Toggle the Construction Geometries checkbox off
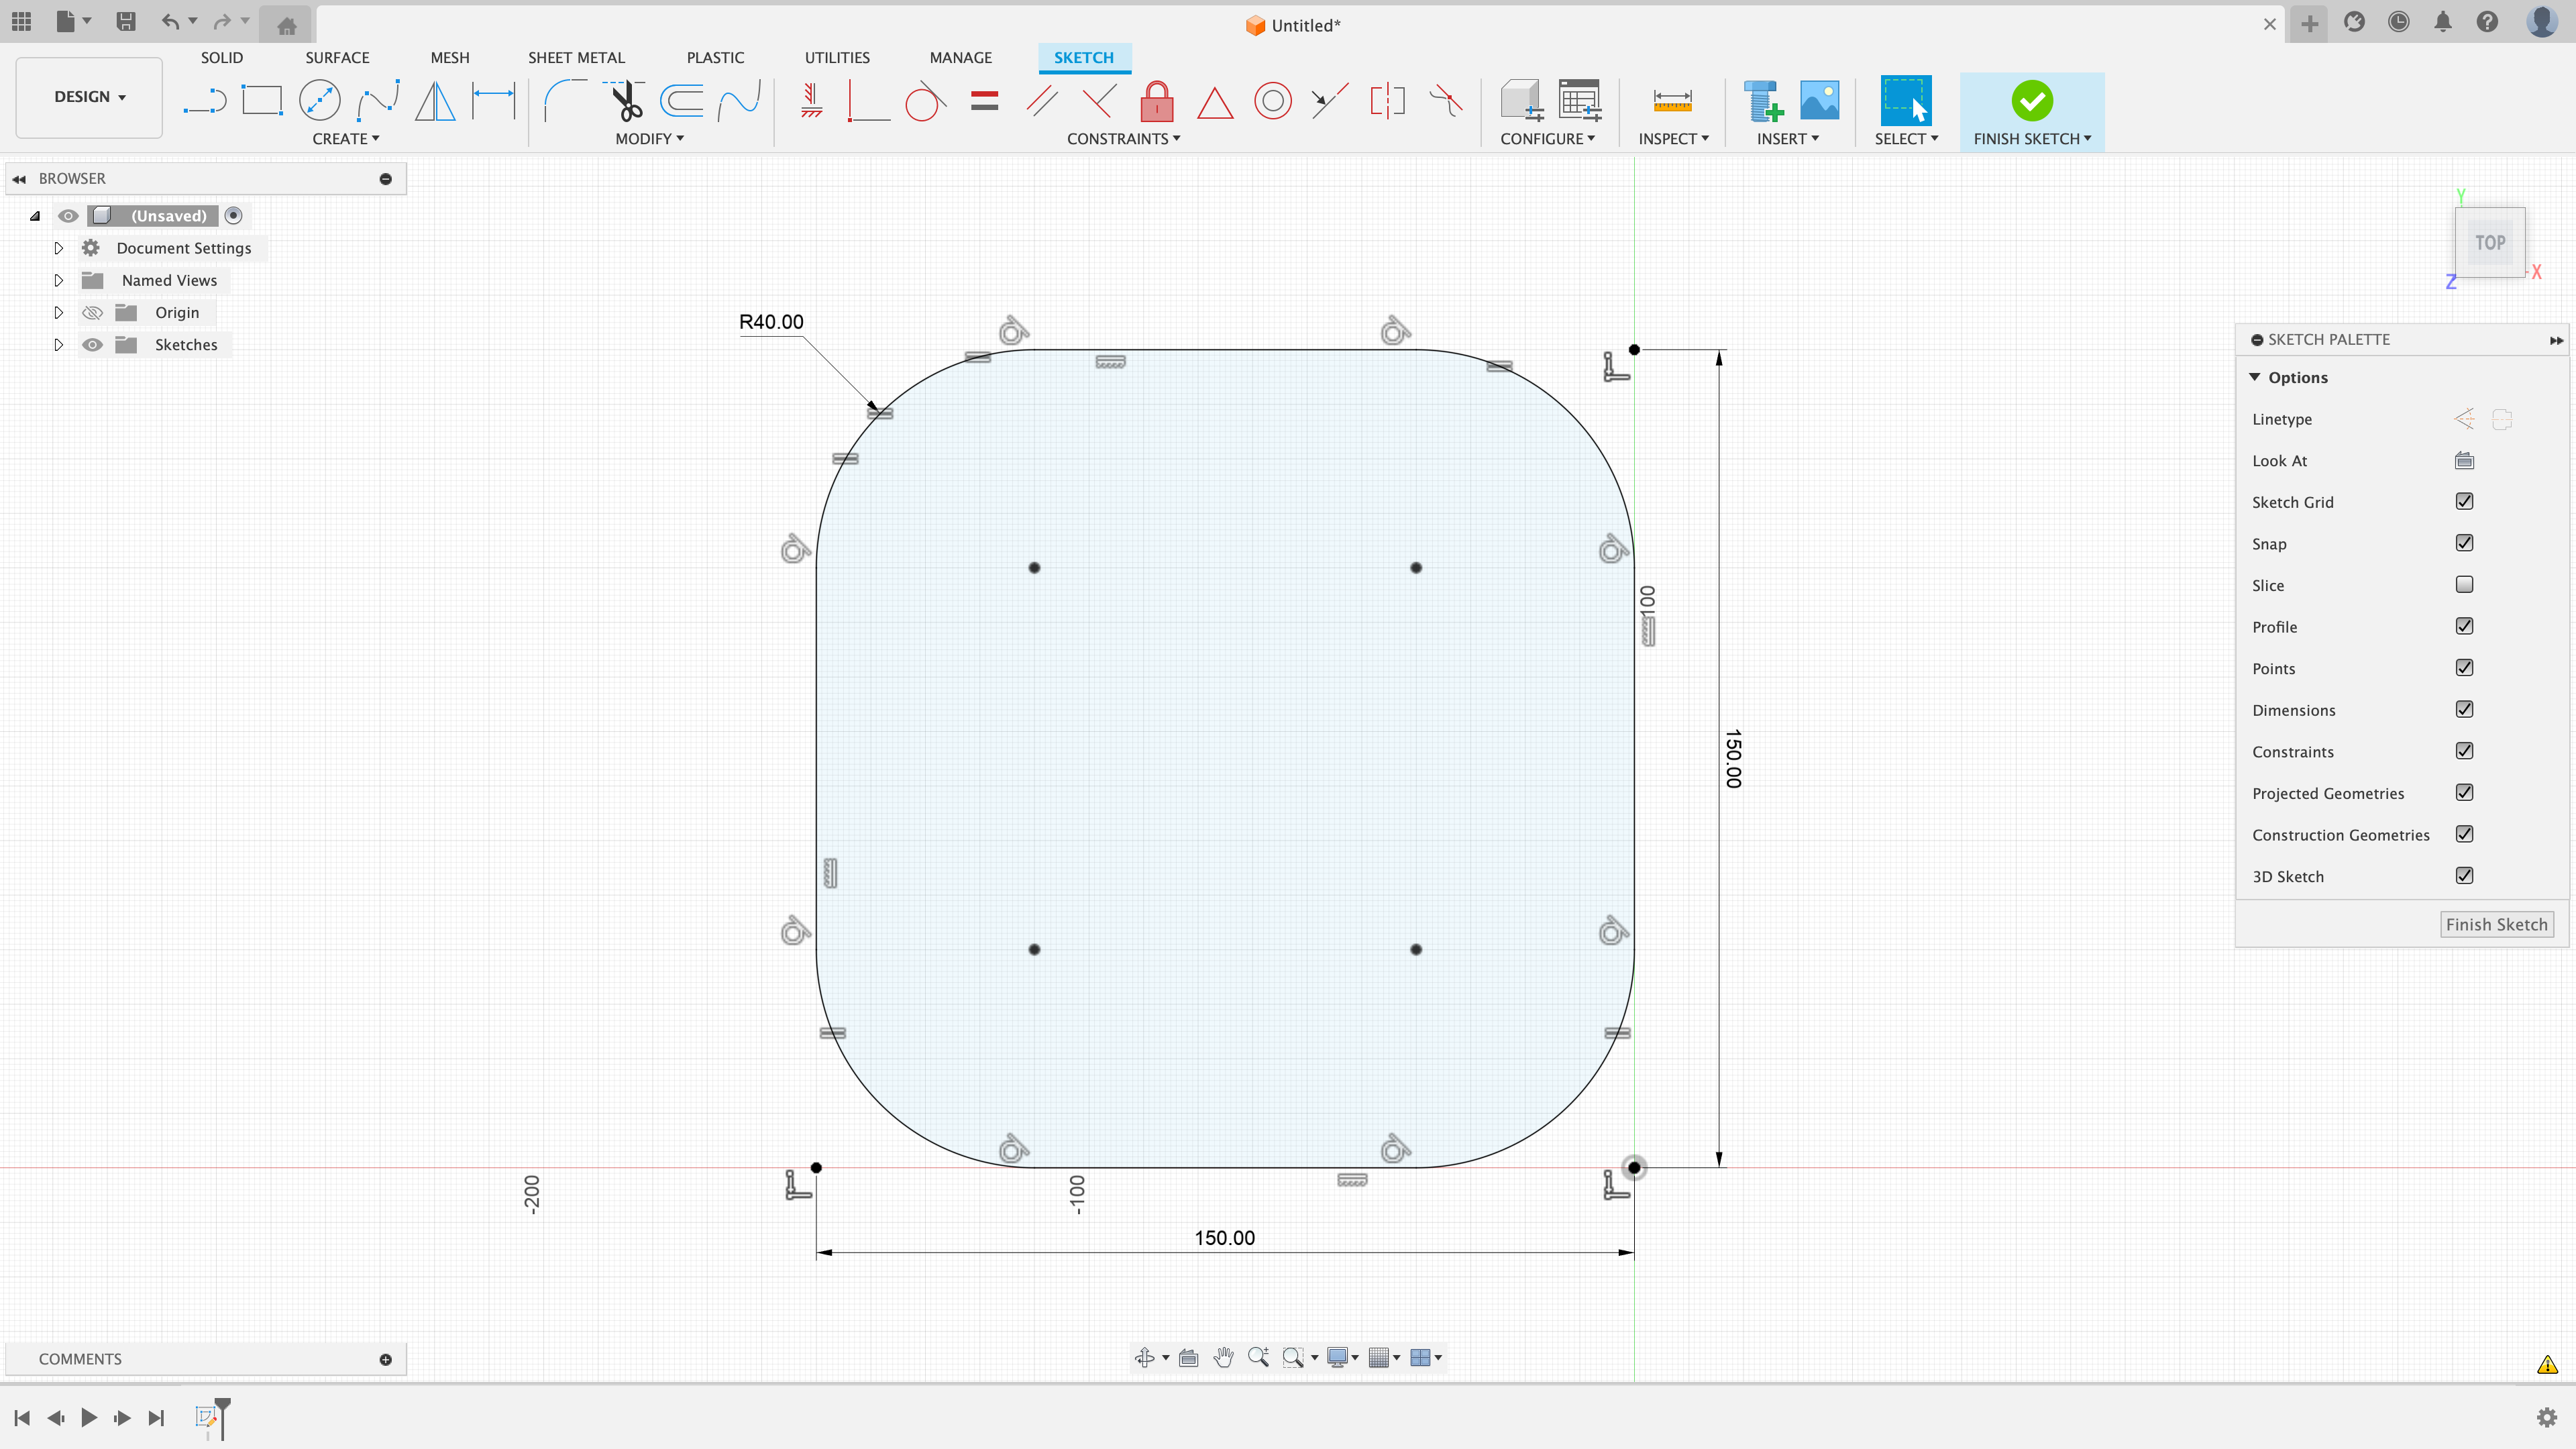This screenshot has height=1449, width=2576. (x=2465, y=833)
